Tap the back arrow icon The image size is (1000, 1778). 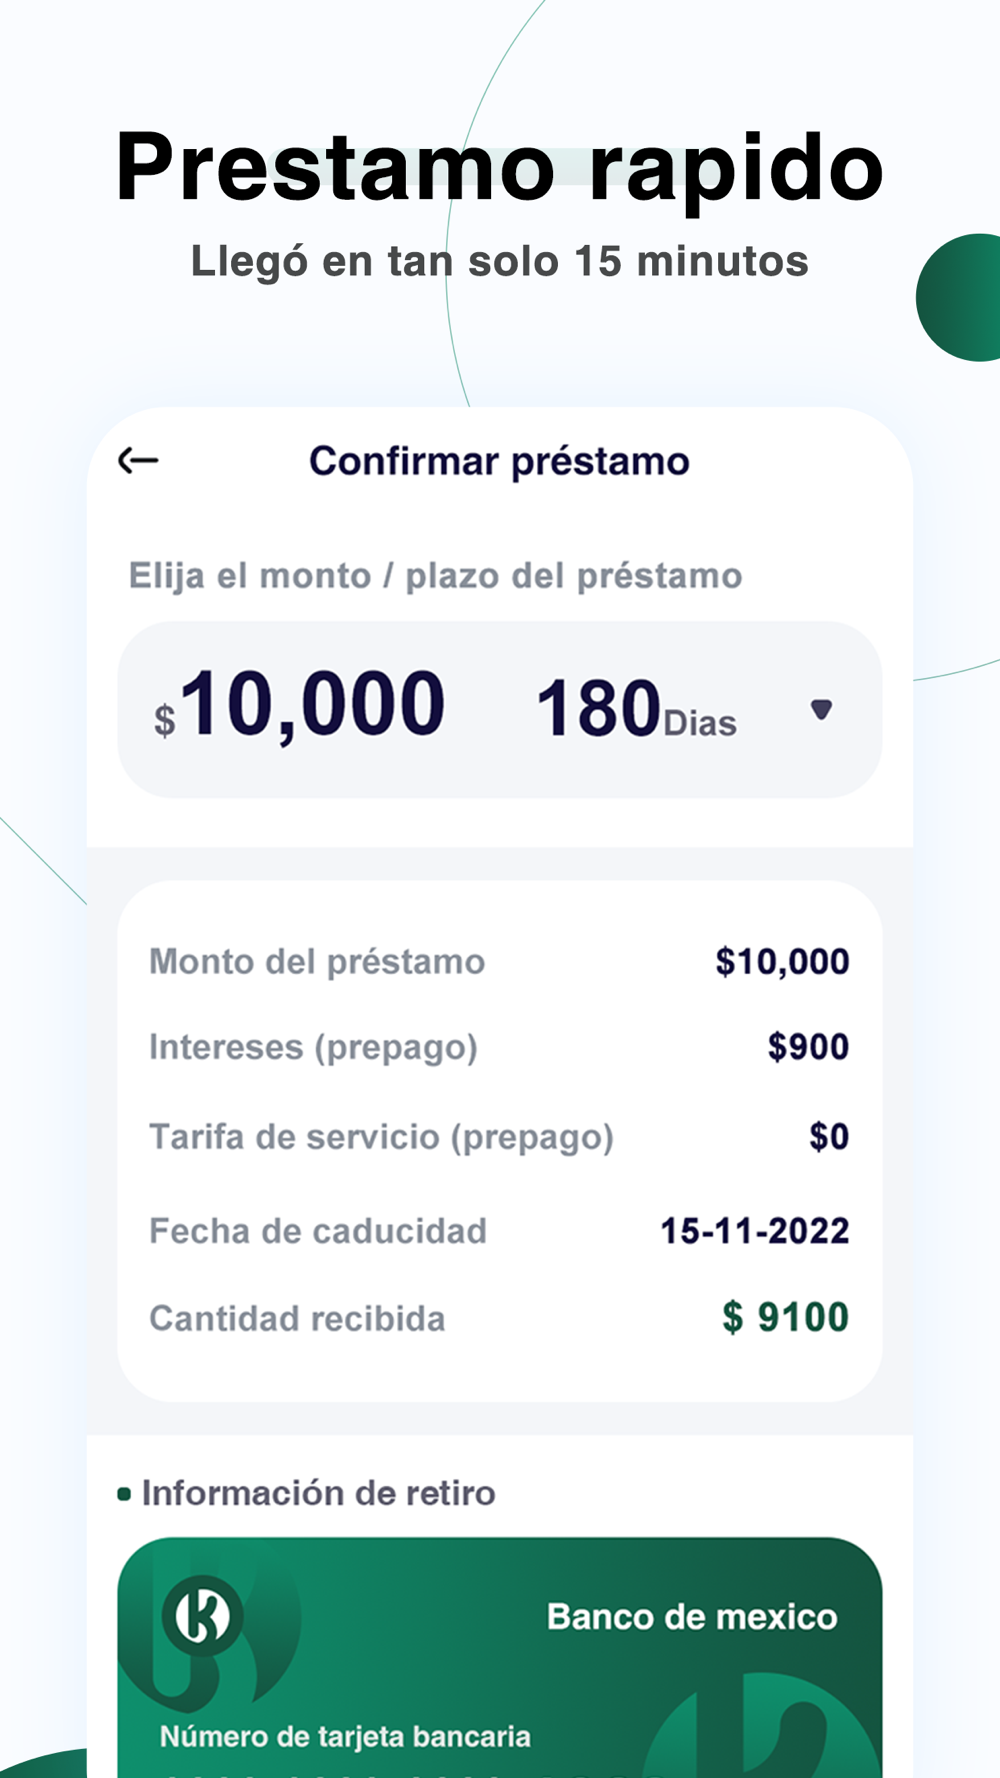pyautogui.click(x=138, y=461)
